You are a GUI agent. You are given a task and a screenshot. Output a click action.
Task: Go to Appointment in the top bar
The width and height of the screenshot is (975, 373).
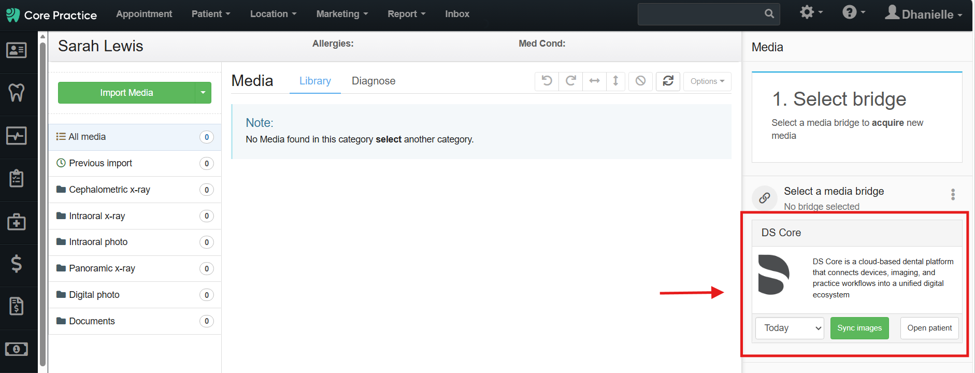[x=144, y=14]
